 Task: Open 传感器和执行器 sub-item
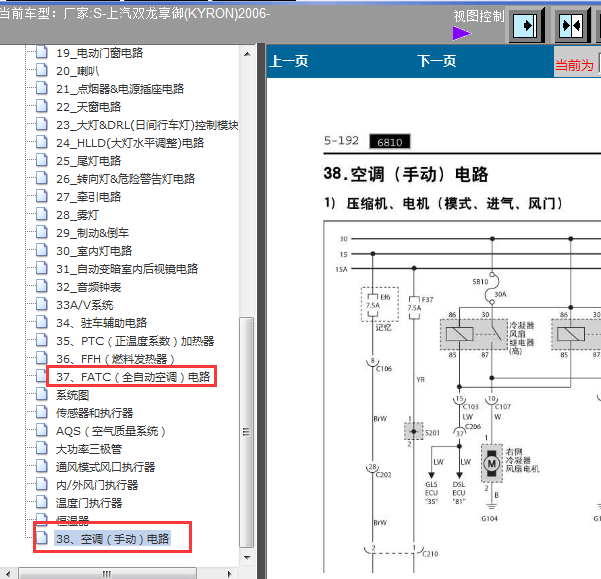tap(95, 413)
